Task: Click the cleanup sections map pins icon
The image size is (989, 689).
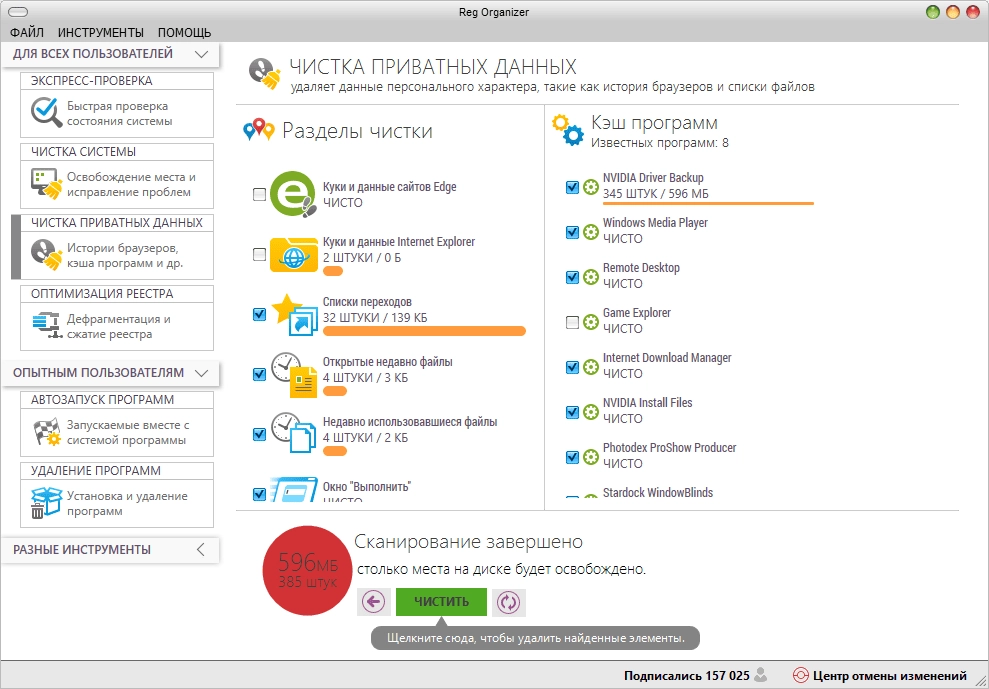Action: click(x=259, y=129)
